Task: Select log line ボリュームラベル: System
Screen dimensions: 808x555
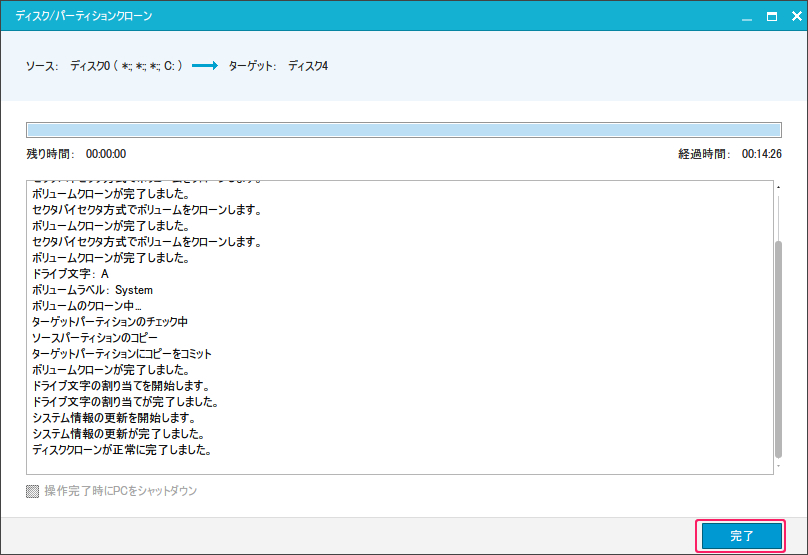Action: [92, 290]
